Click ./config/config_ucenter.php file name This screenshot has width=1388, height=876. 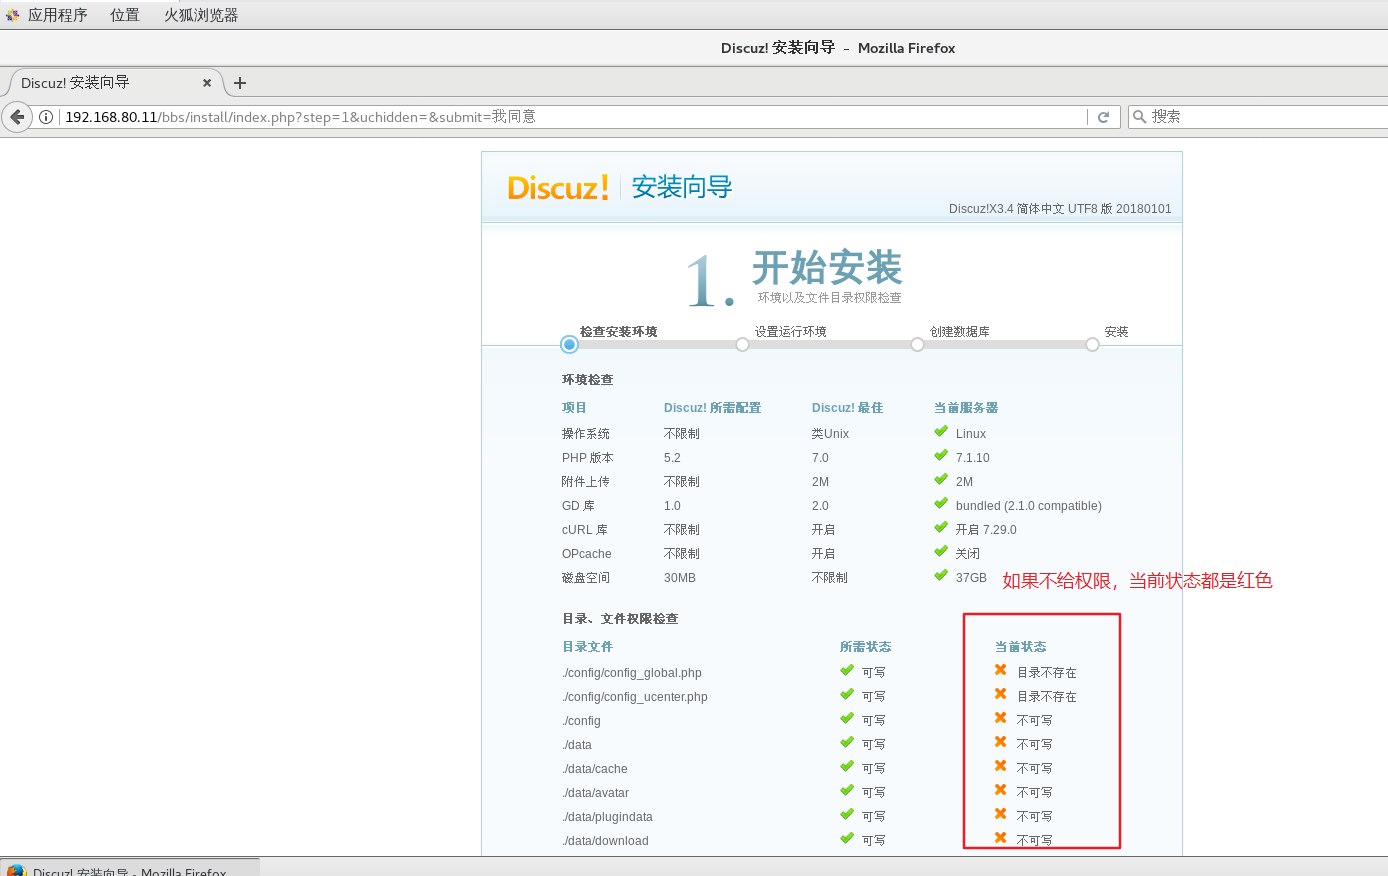pyautogui.click(x=635, y=697)
